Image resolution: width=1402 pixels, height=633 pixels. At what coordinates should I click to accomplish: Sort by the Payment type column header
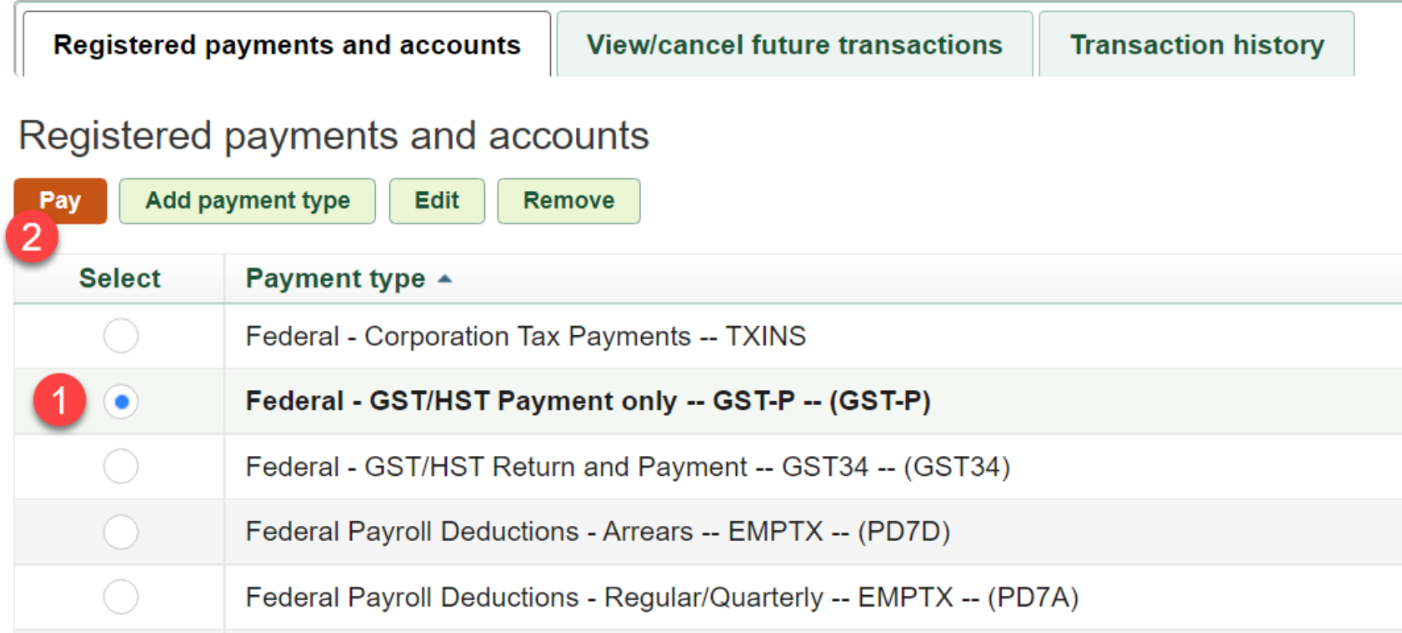click(x=335, y=279)
